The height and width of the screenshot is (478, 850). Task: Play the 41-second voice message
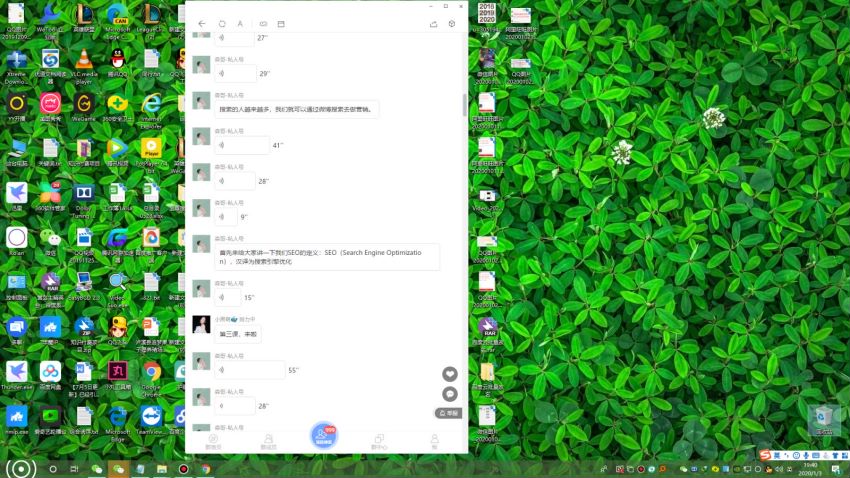[x=241, y=145]
